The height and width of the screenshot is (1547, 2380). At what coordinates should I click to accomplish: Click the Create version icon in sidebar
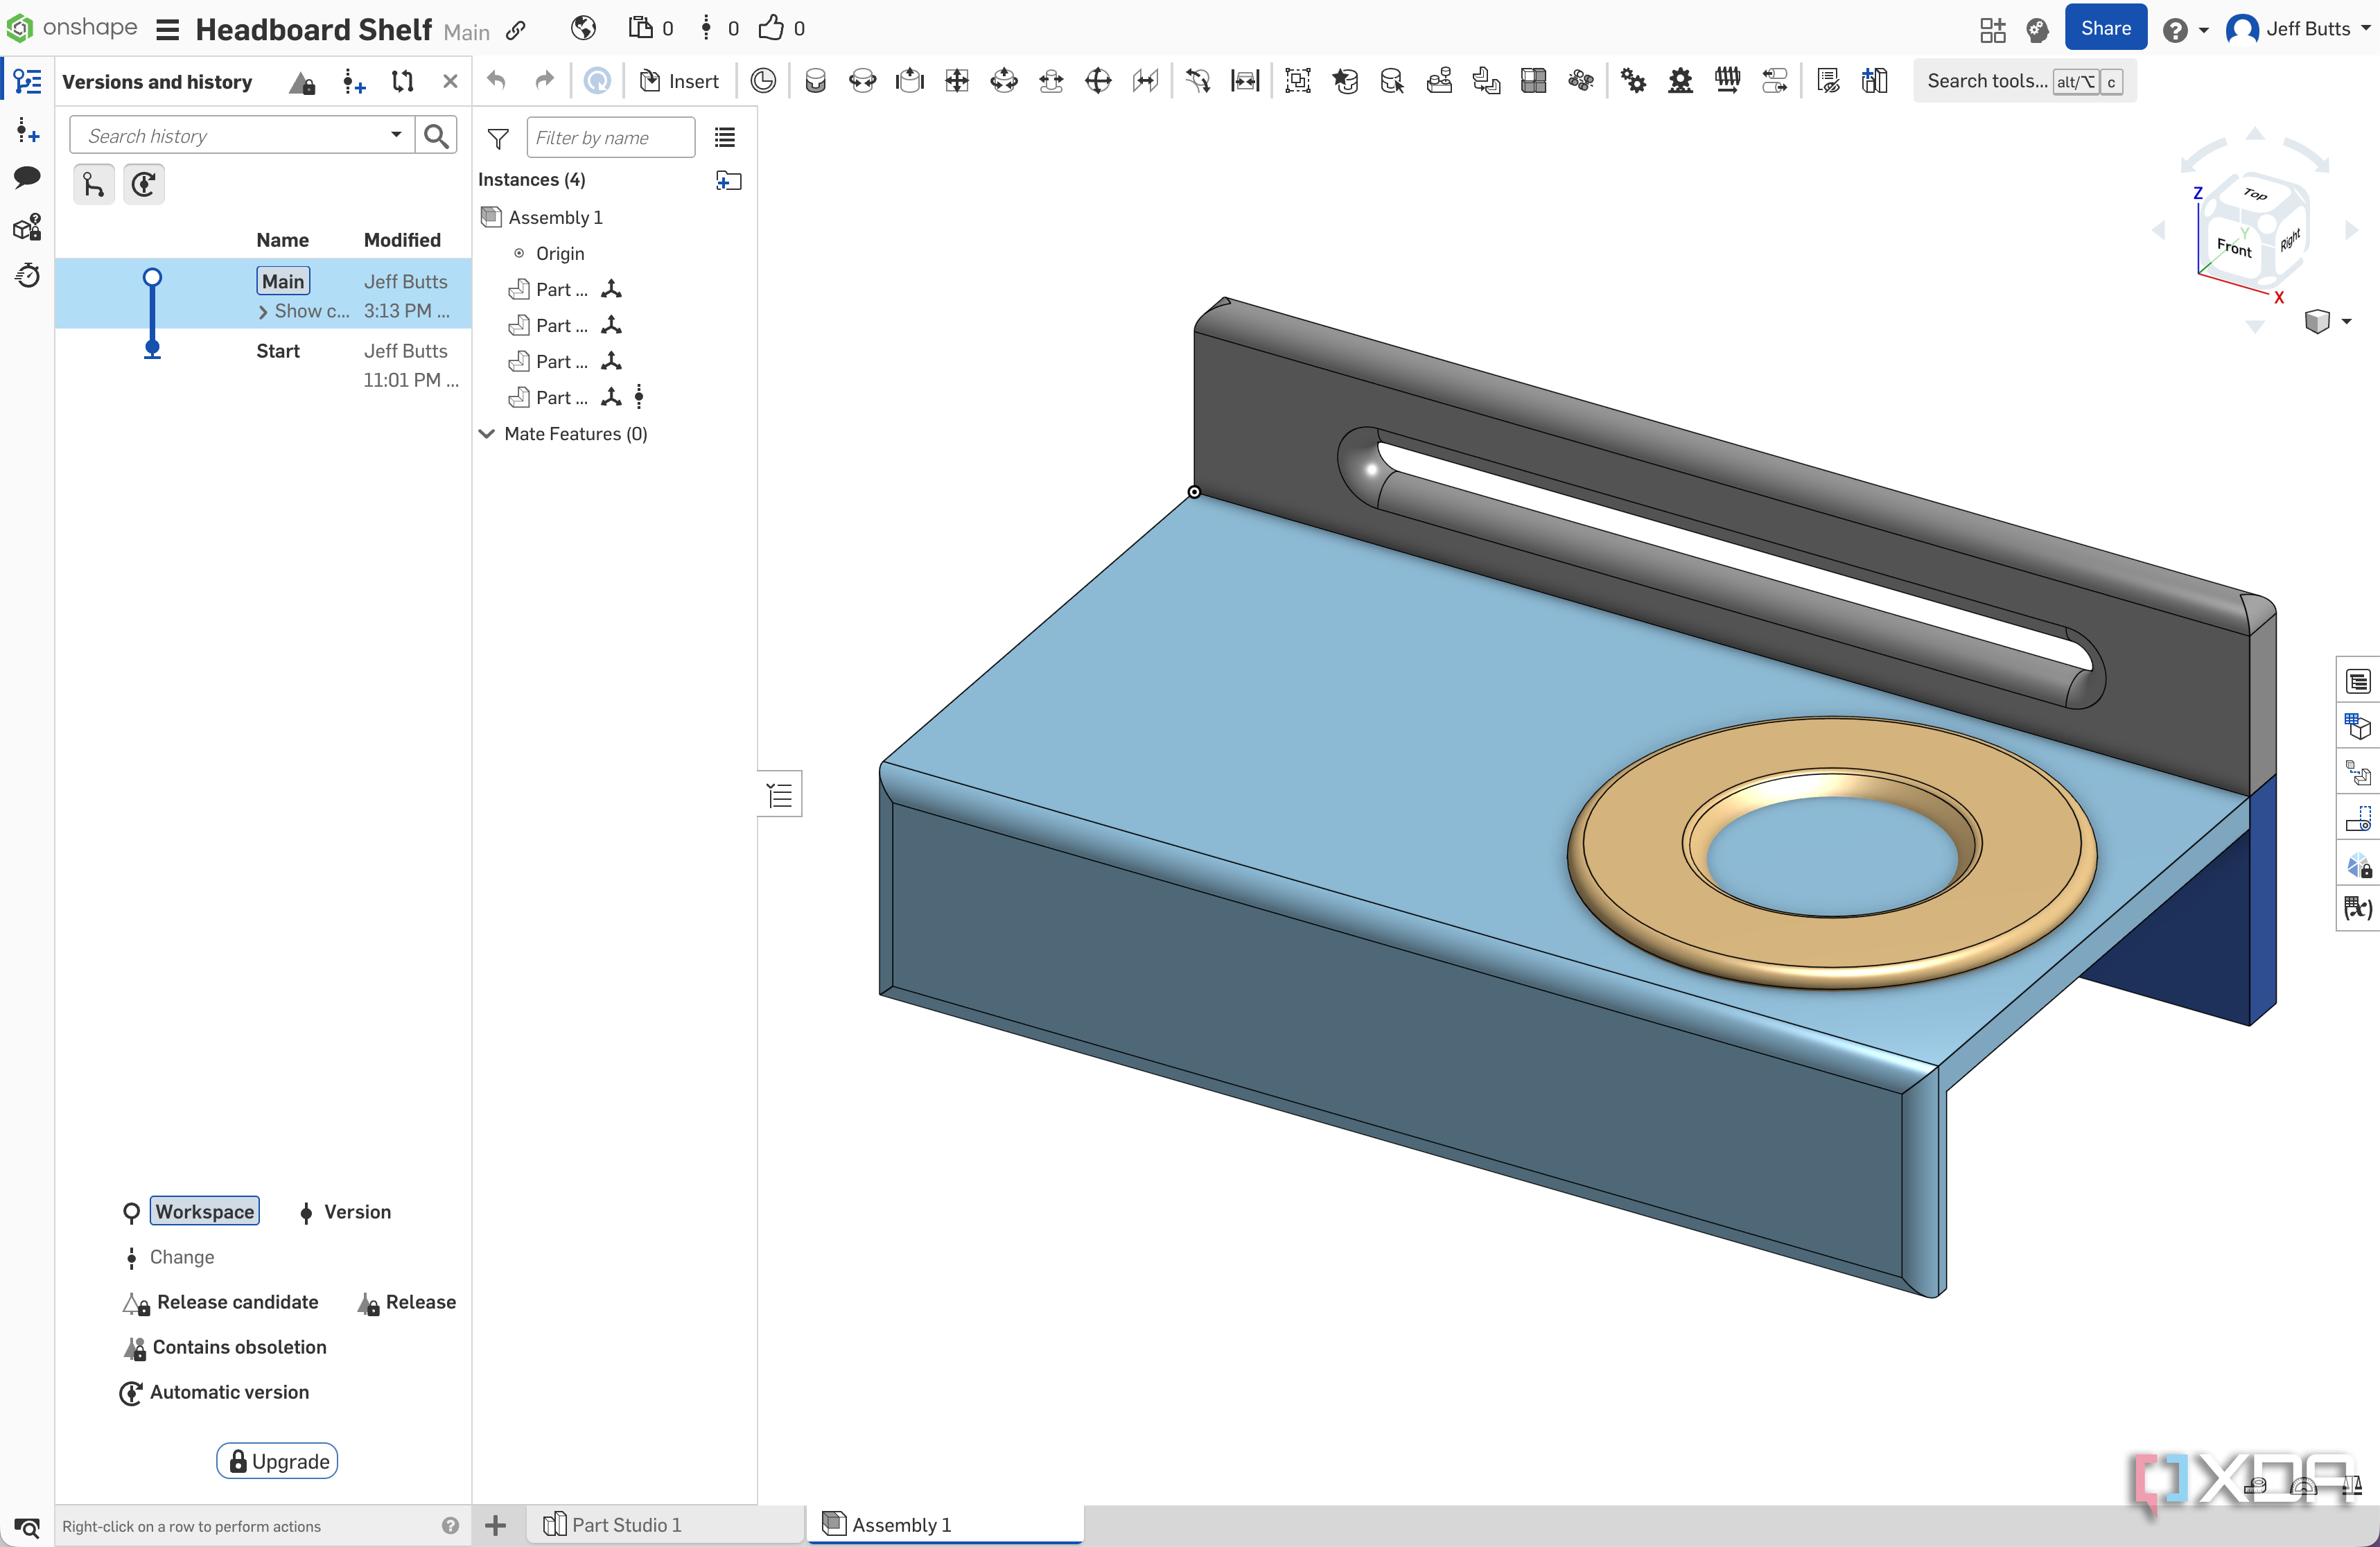pyautogui.click(x=27, y=130)
